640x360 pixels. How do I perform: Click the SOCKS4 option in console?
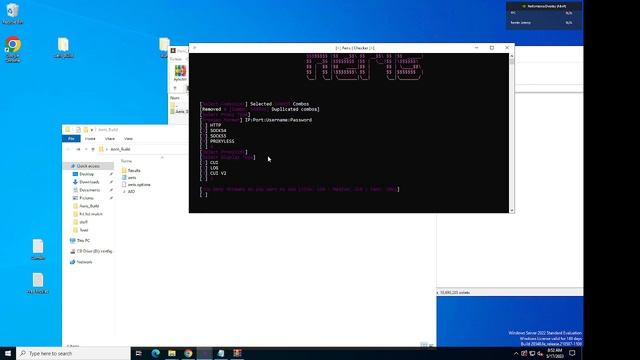coord(218,131)
